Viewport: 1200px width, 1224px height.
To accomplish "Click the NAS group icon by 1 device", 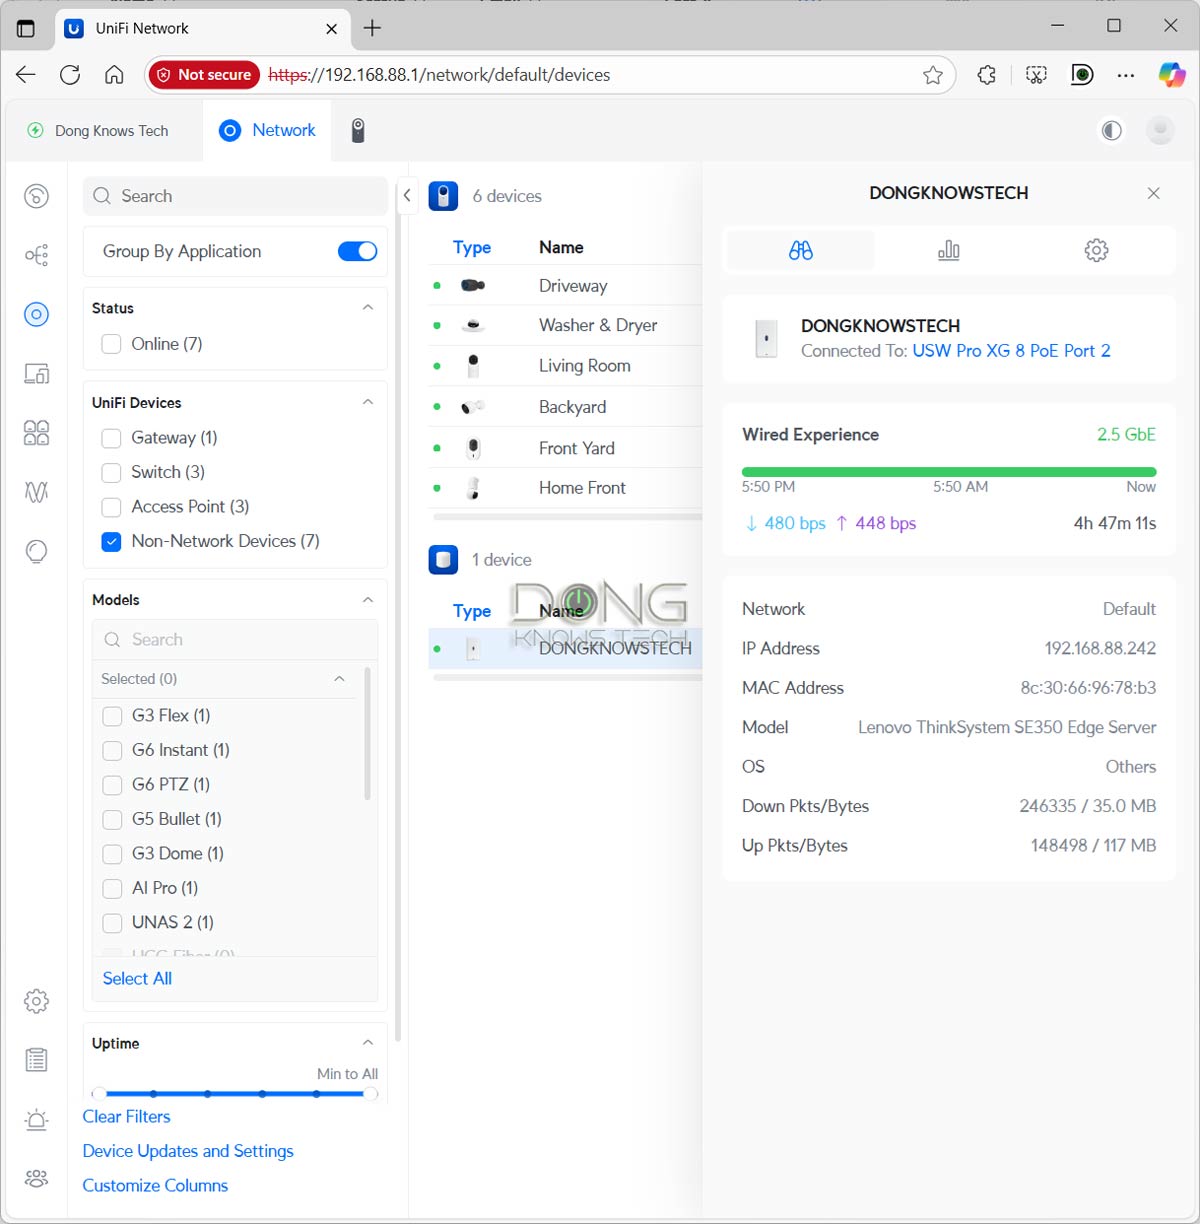I will 443,560.
